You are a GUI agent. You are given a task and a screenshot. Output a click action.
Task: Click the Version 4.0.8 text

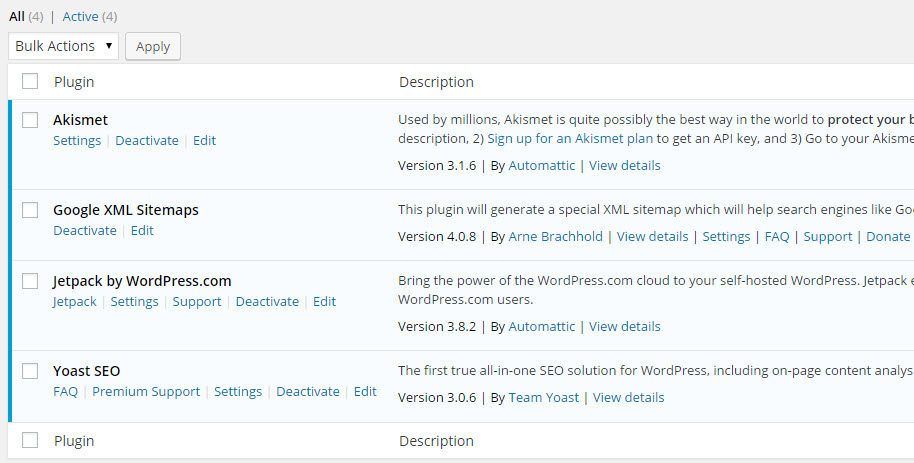click(437, 236)
